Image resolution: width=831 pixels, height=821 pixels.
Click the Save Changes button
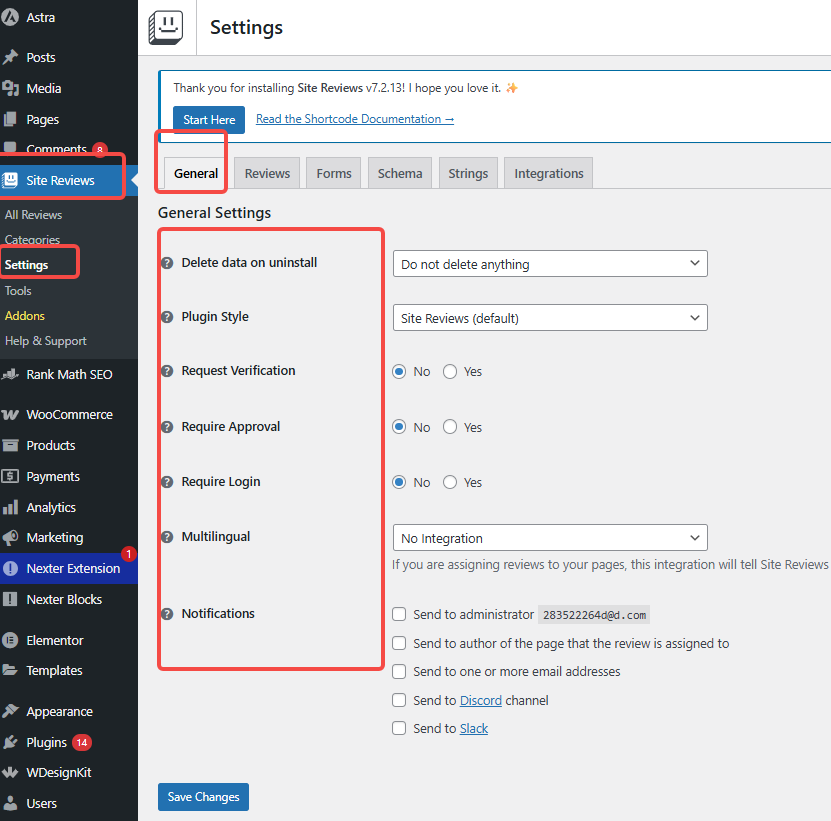pyautogui.click(x=203, y=797)
